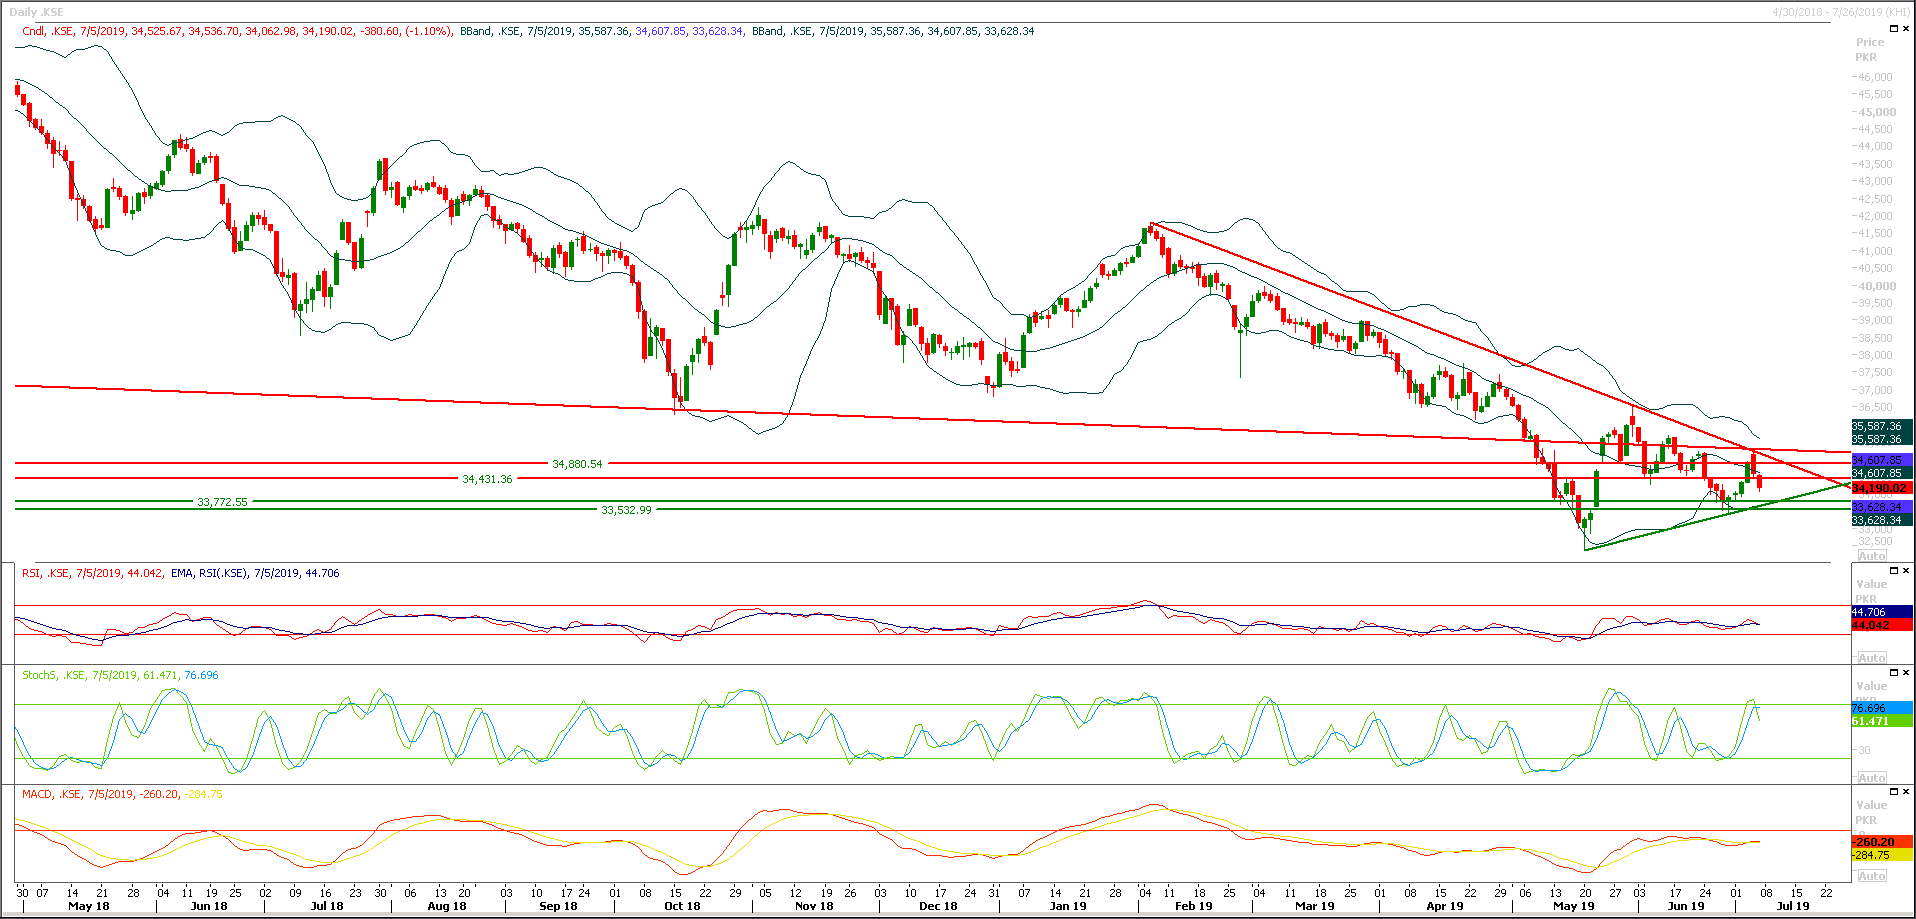Close the RSI indicator pane with its x icon
1916x919 pixels.
[x=1906, y=570]
